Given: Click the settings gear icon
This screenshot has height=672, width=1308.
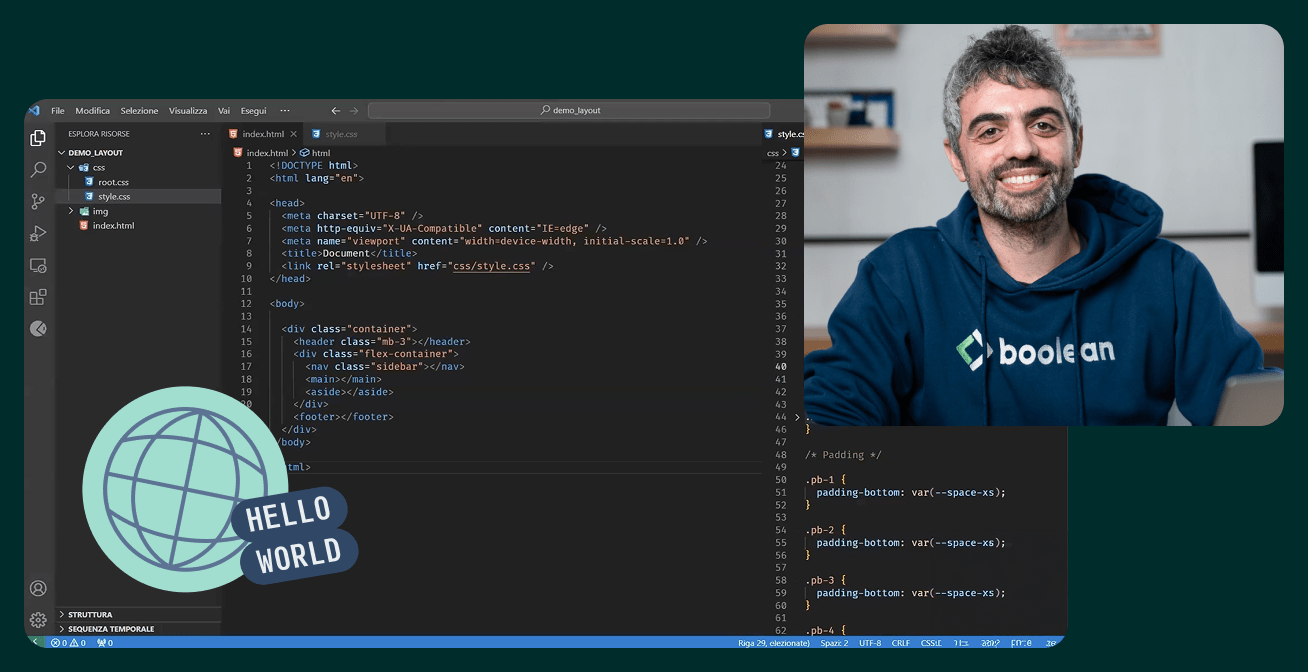Looking at the screenshot, I should (x=38, y=620).
